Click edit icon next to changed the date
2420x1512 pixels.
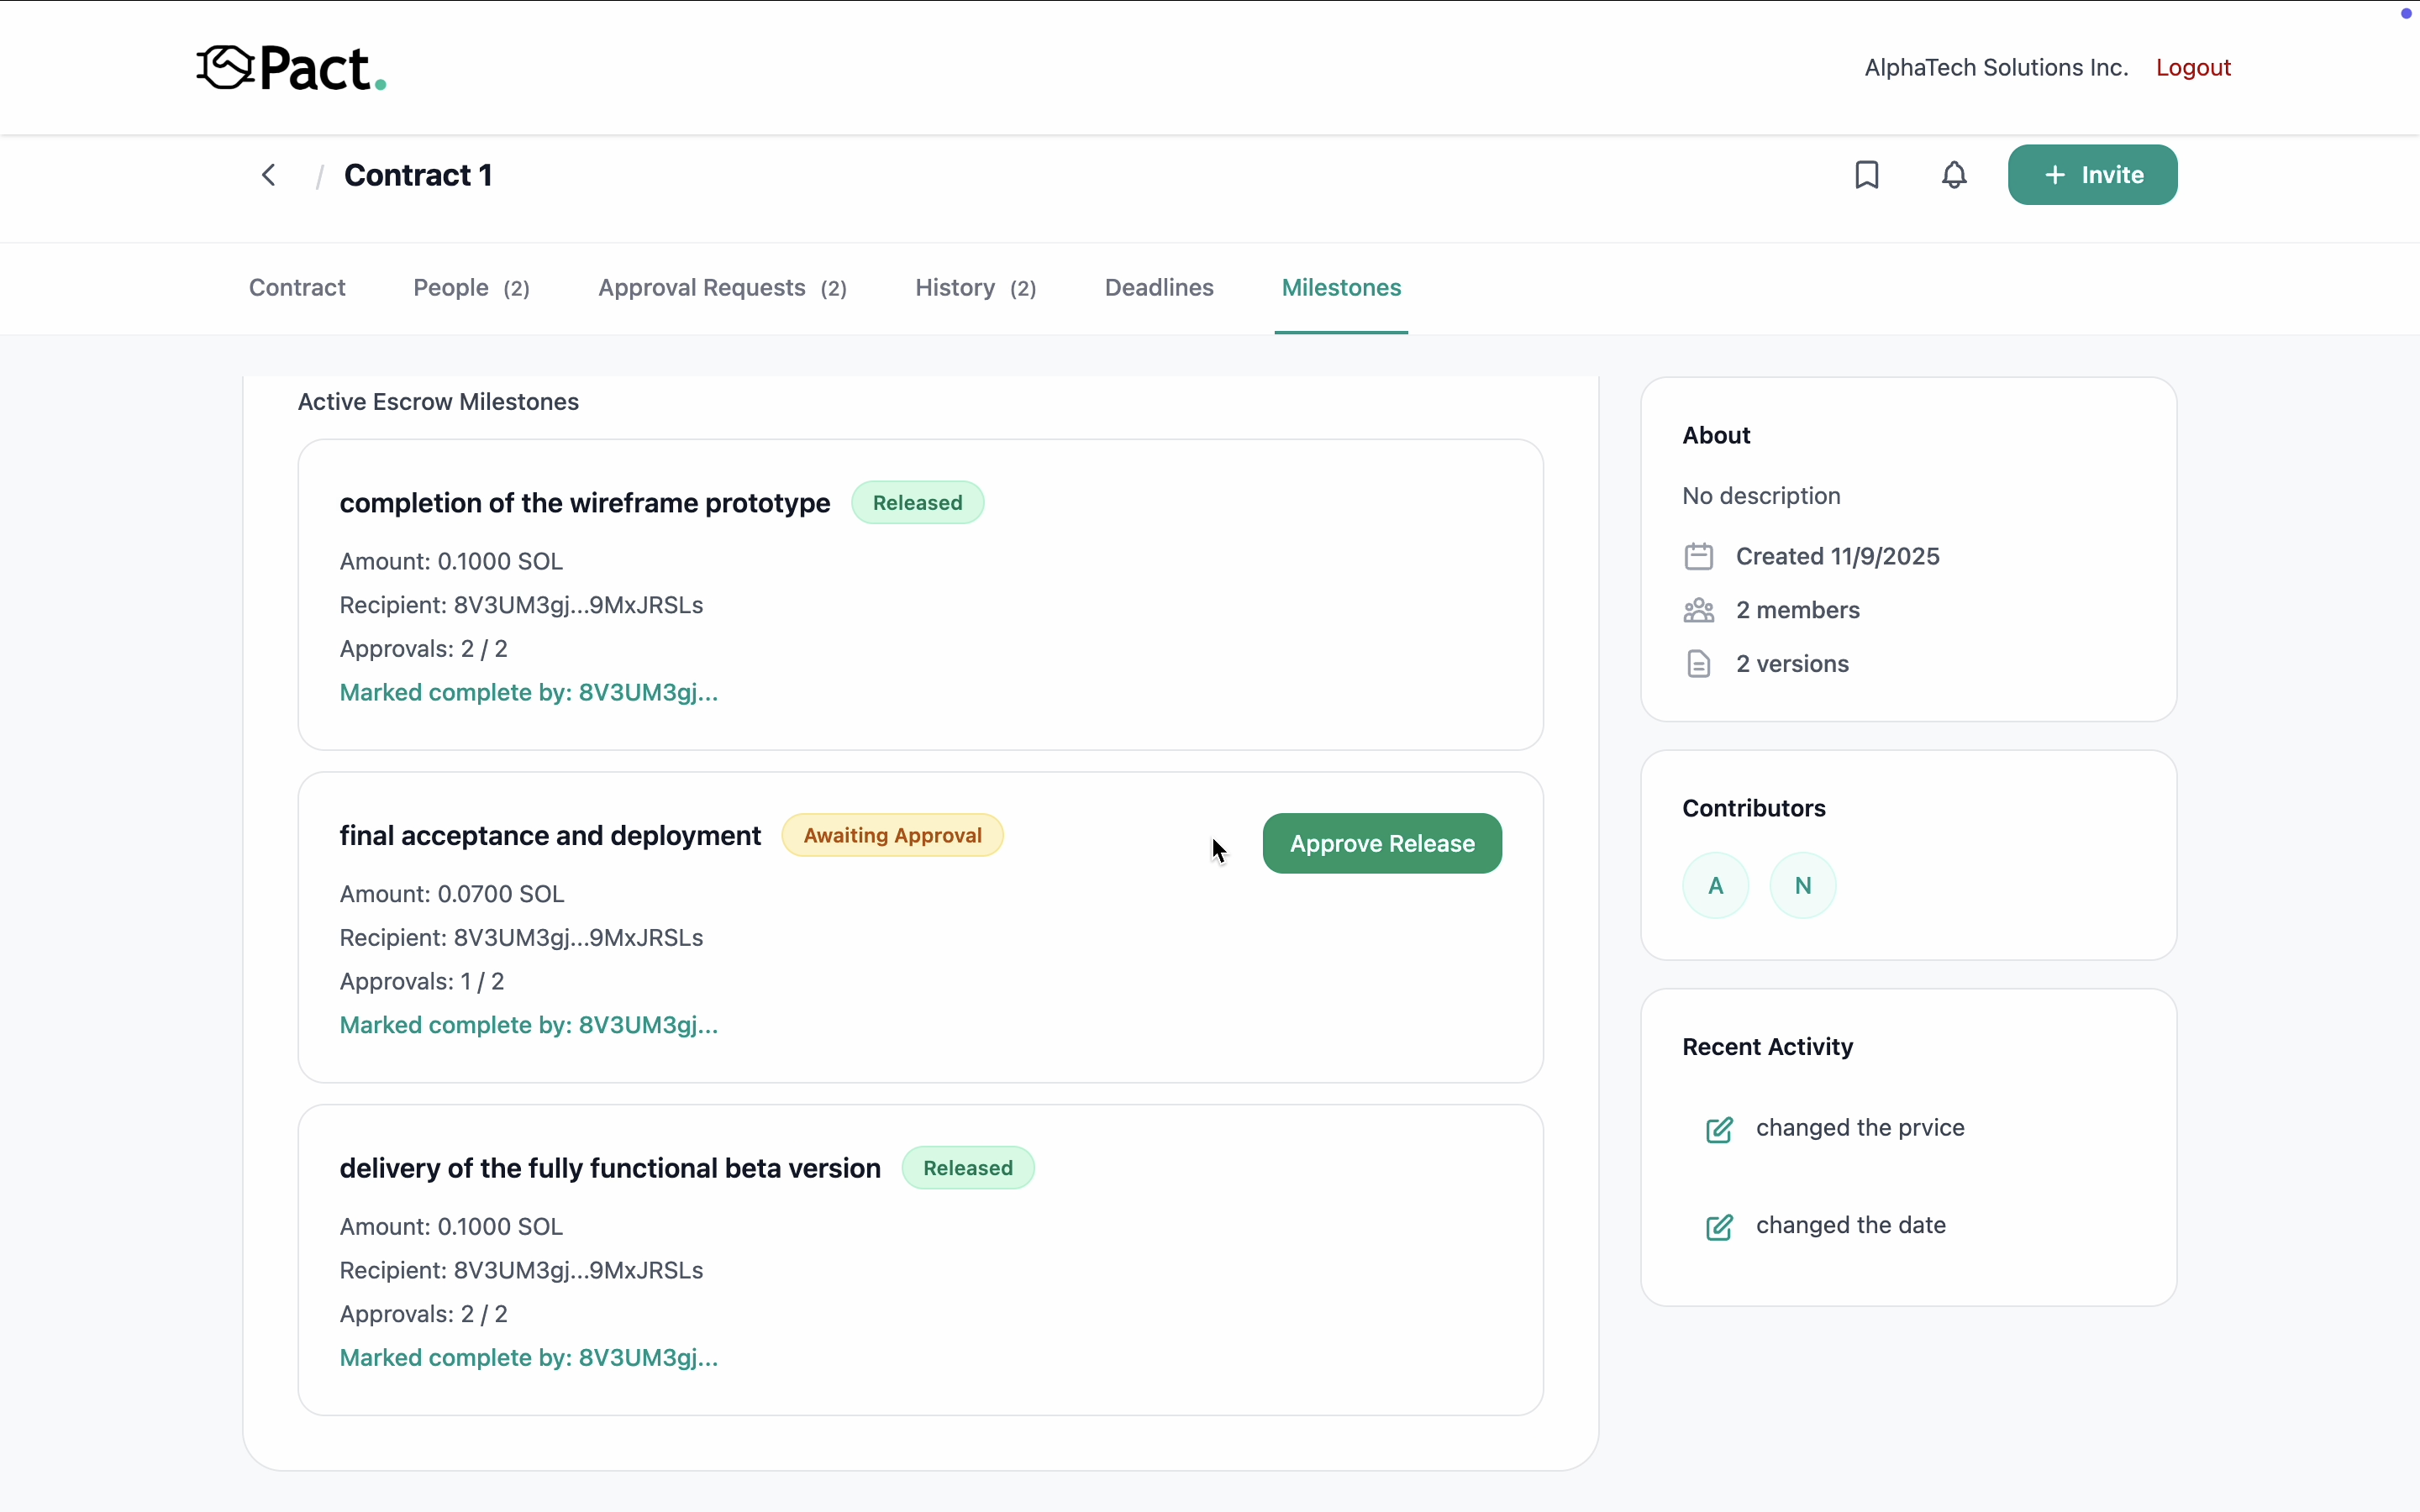[x=1719, y=1227]
